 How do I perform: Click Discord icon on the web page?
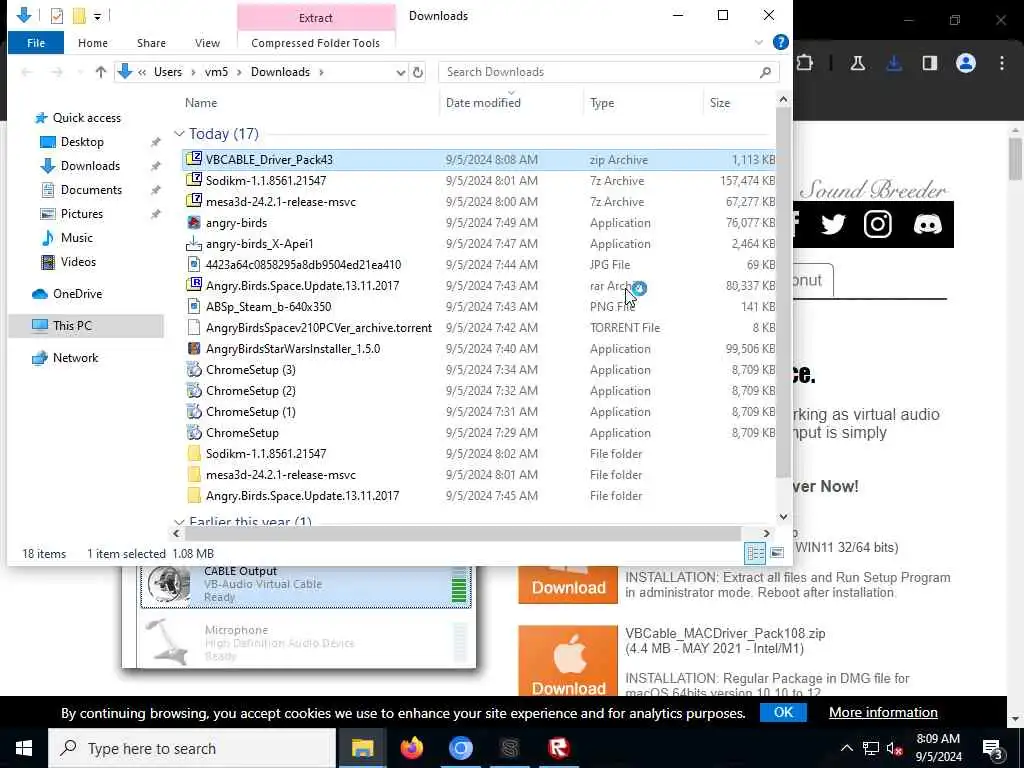pyautogui.click(x=927, y=224)
